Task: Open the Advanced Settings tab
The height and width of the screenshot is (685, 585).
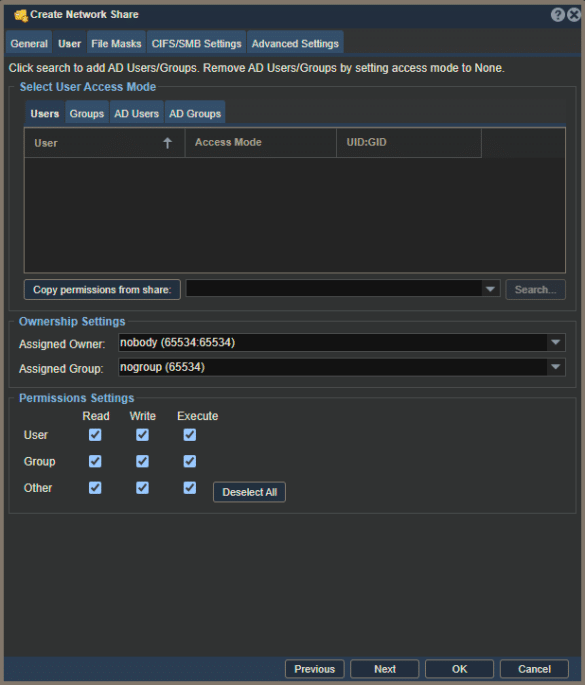Action: [x=295, y=43]
